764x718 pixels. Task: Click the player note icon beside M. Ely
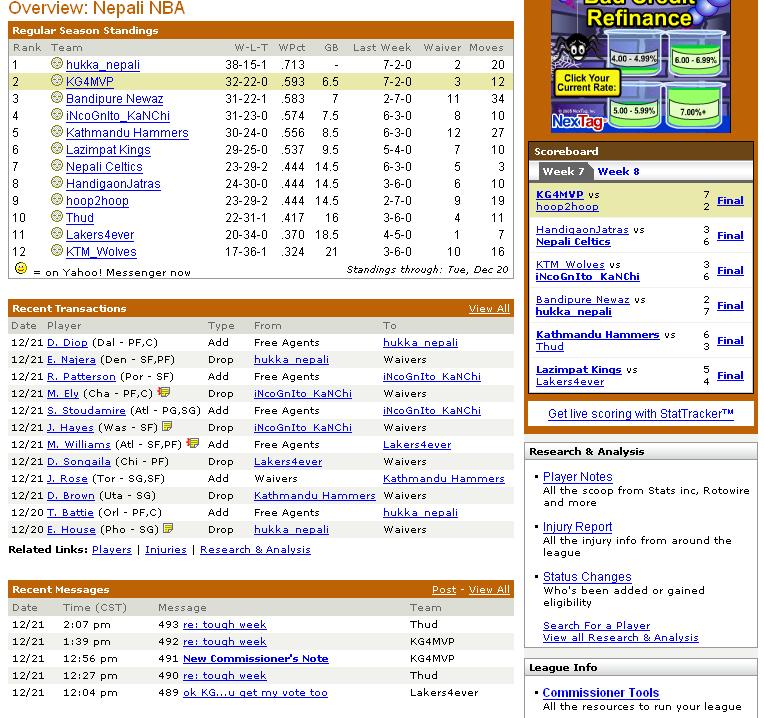(163, 393)
